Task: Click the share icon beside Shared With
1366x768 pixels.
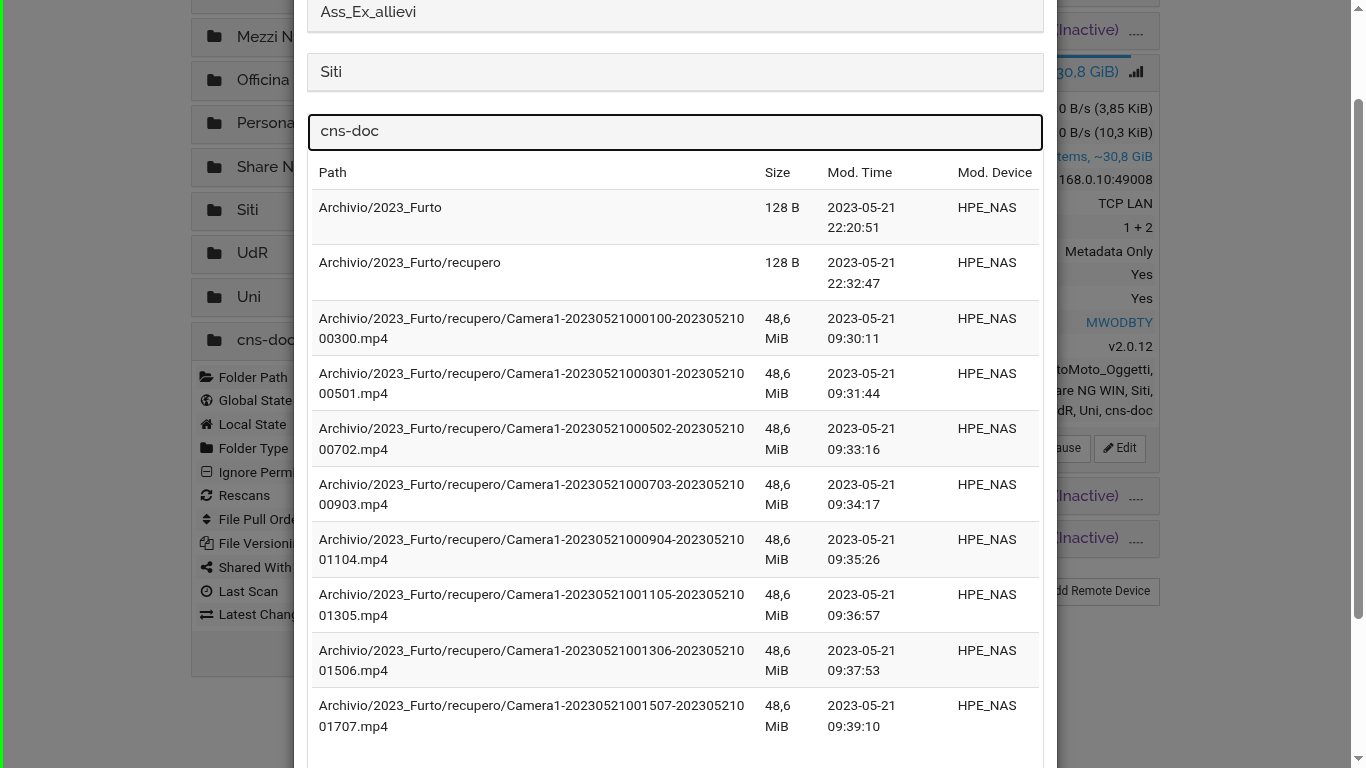Action: coord(206,567)
